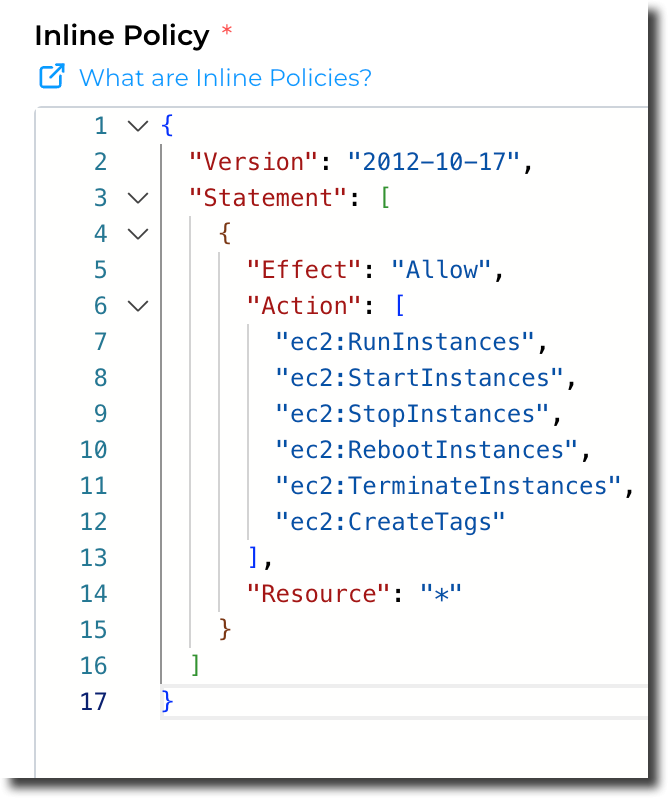Select the "ec2:StopInstances" line text
The image size is (668, 798).
(413, 414)
